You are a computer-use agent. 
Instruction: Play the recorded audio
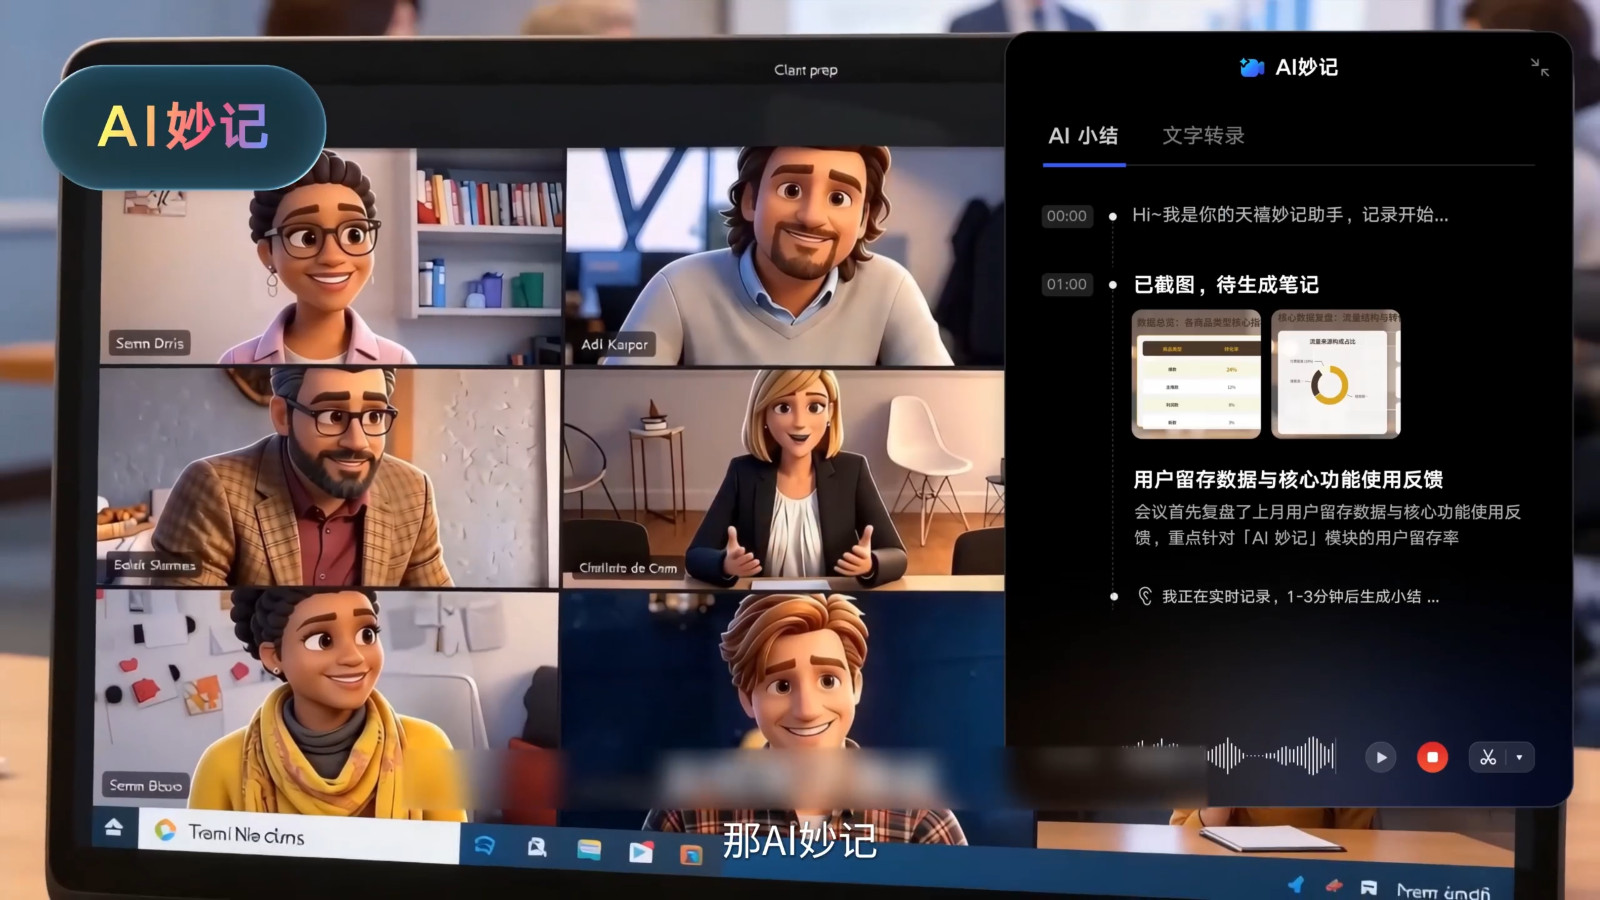1381,758
